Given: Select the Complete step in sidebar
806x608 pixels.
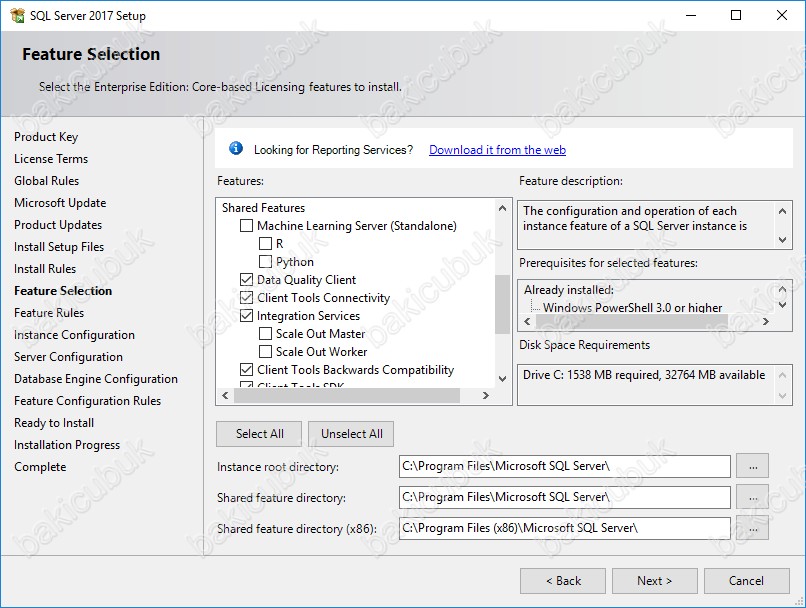Looking at the screenshot, I should [x=40, y=467].
